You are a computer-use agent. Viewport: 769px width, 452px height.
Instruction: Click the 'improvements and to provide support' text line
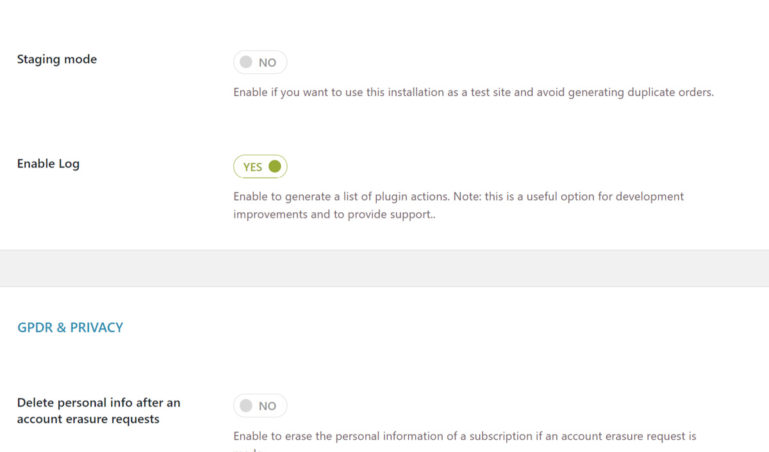pyautogui.click(x=335, y=214)
